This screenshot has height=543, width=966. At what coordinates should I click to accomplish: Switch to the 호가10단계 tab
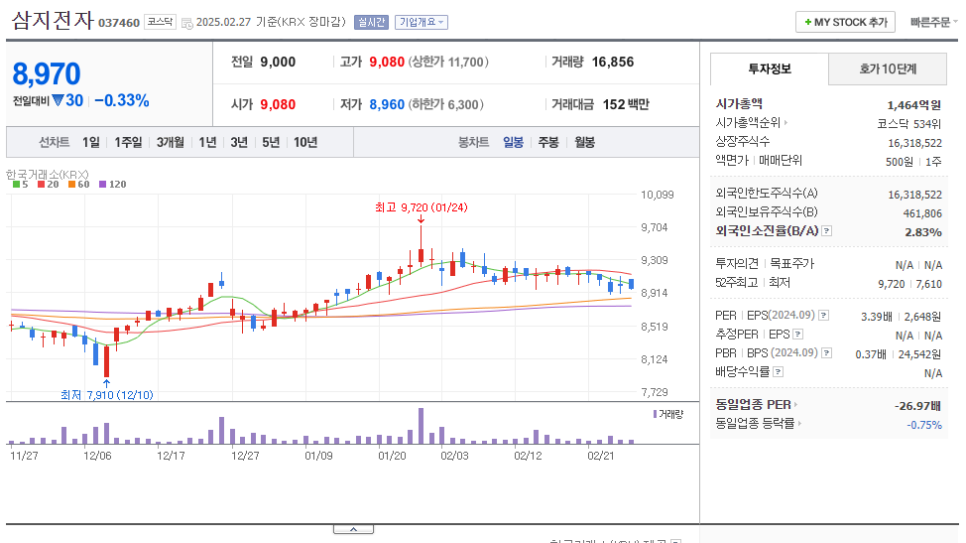888,69
